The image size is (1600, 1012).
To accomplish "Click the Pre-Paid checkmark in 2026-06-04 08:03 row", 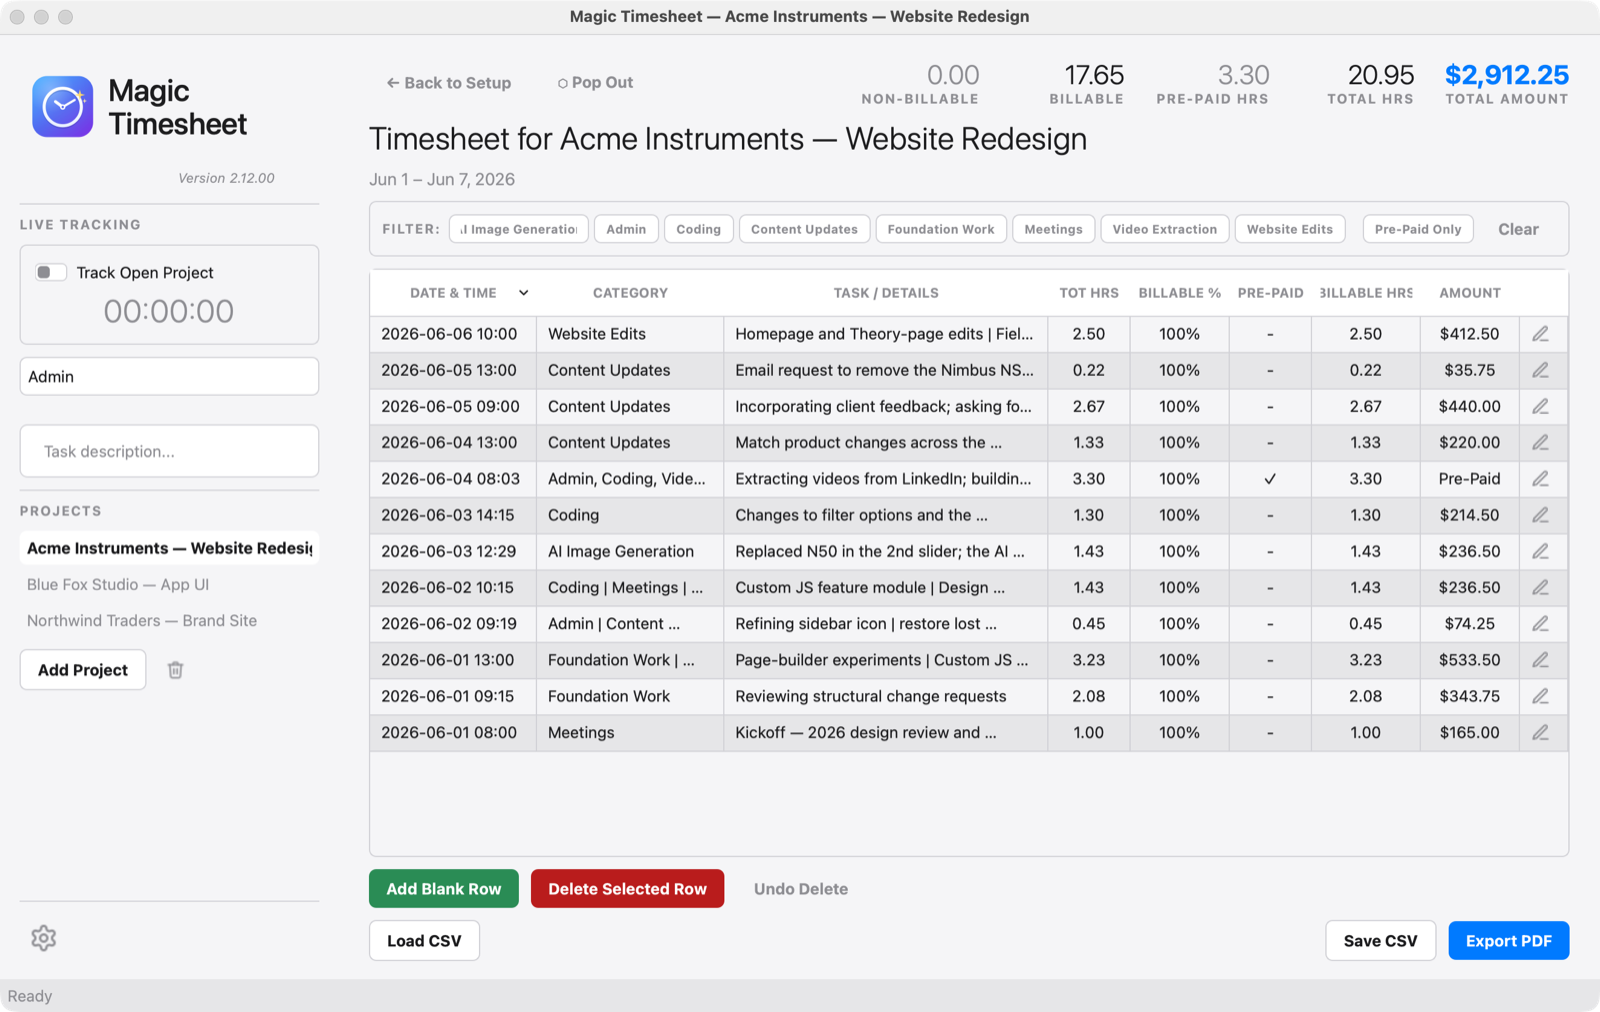I will coord(1270,479).
